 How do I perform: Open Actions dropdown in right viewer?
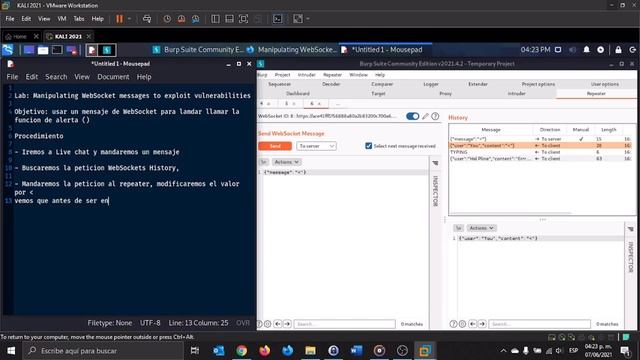point(481,228)
